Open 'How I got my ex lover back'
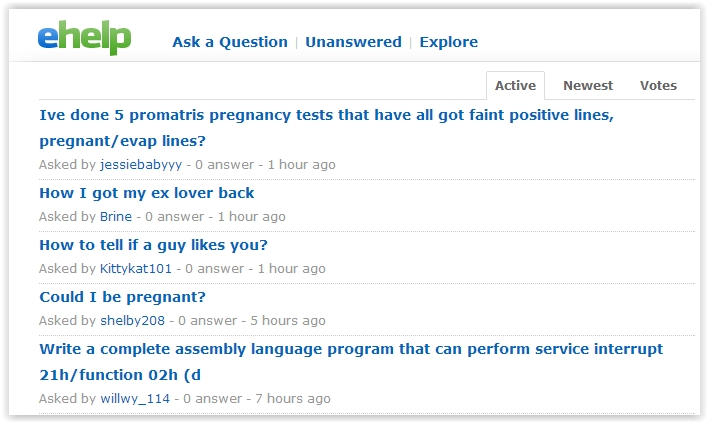 click(x=147, y=193)
